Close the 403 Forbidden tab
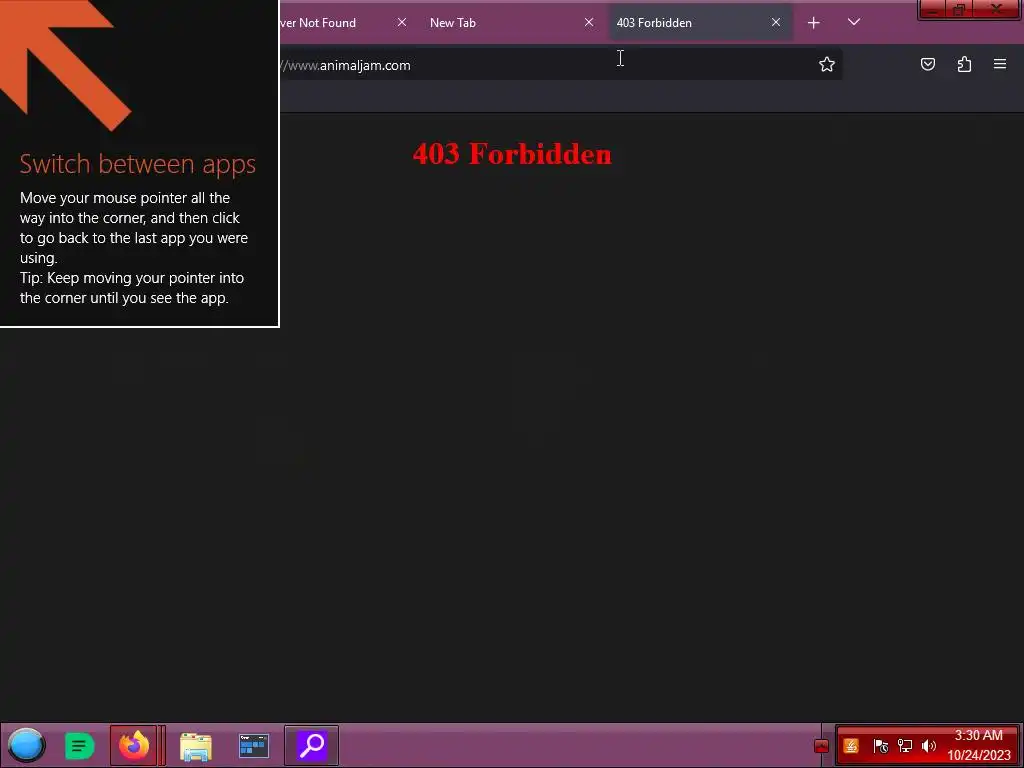 tap(776, 22)
